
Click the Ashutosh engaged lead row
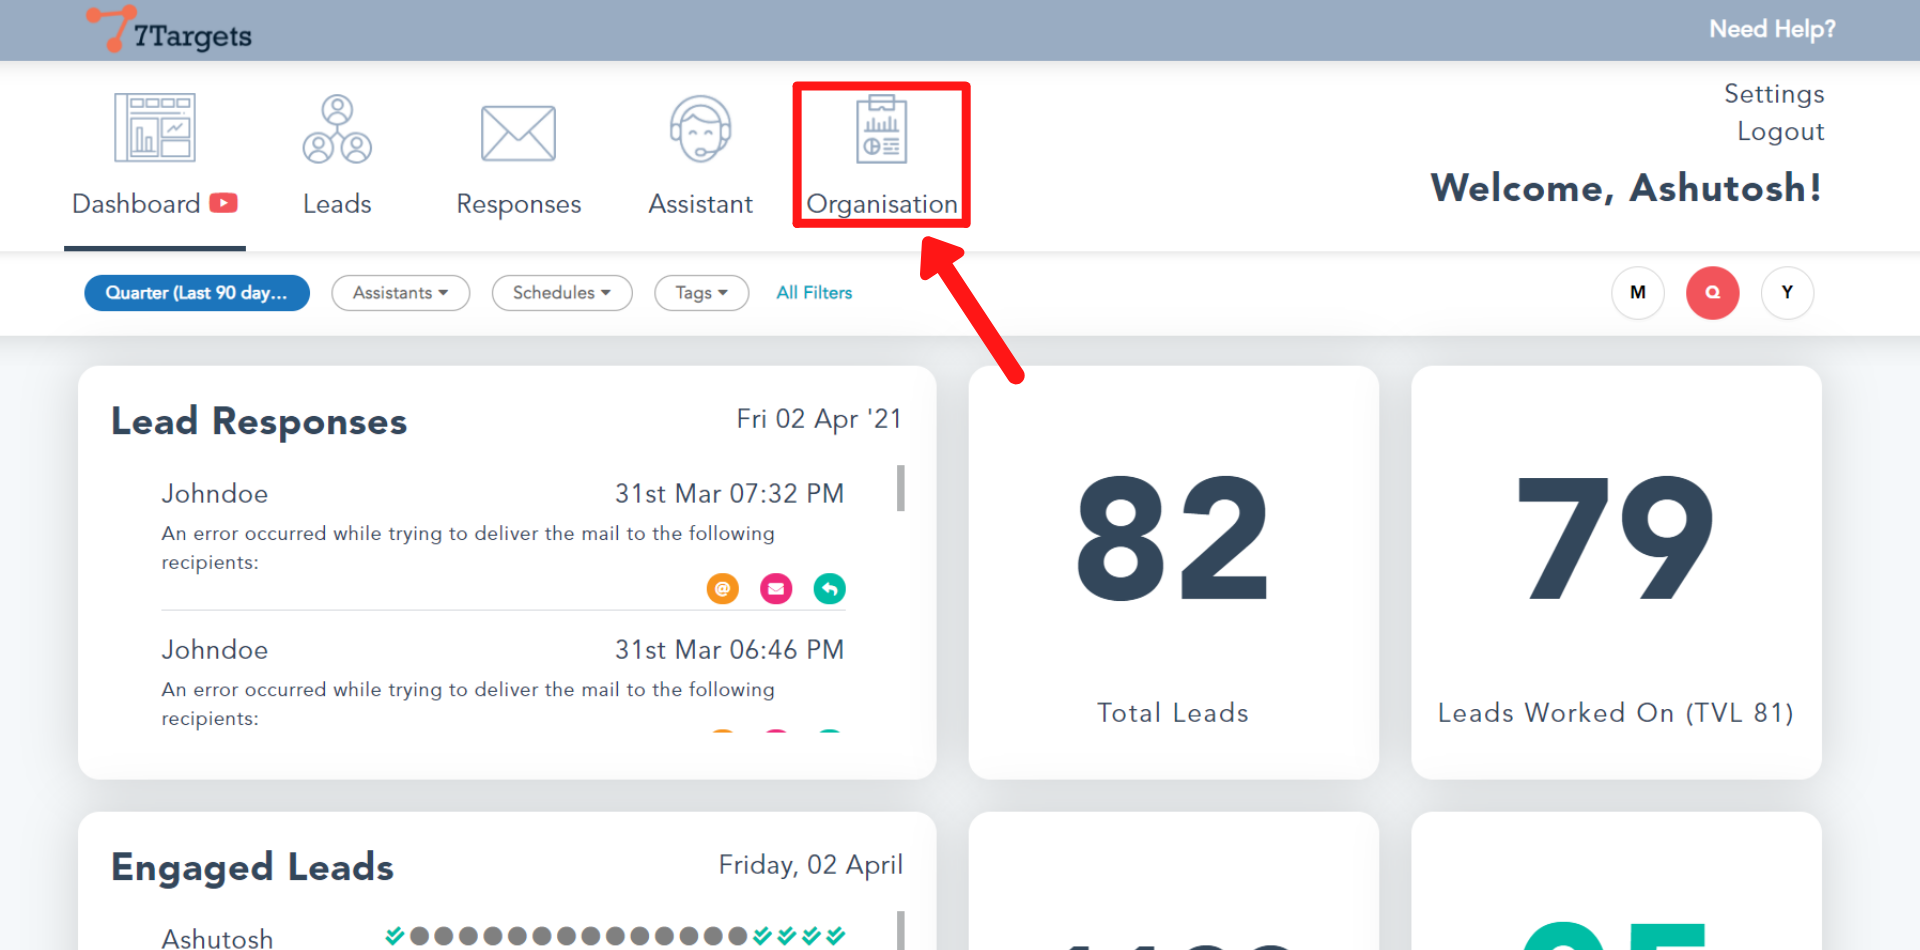pyautogui.click(x=503, y=937)
